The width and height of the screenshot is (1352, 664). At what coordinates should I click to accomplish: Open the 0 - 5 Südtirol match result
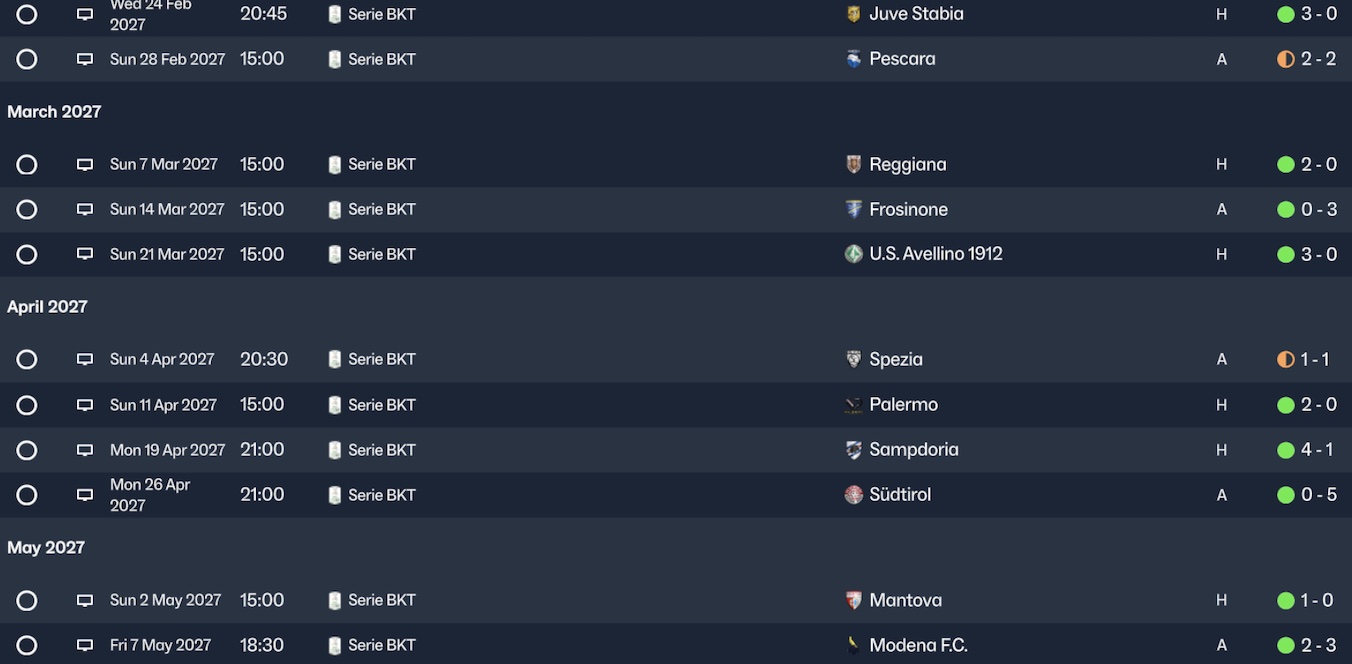1318,495
